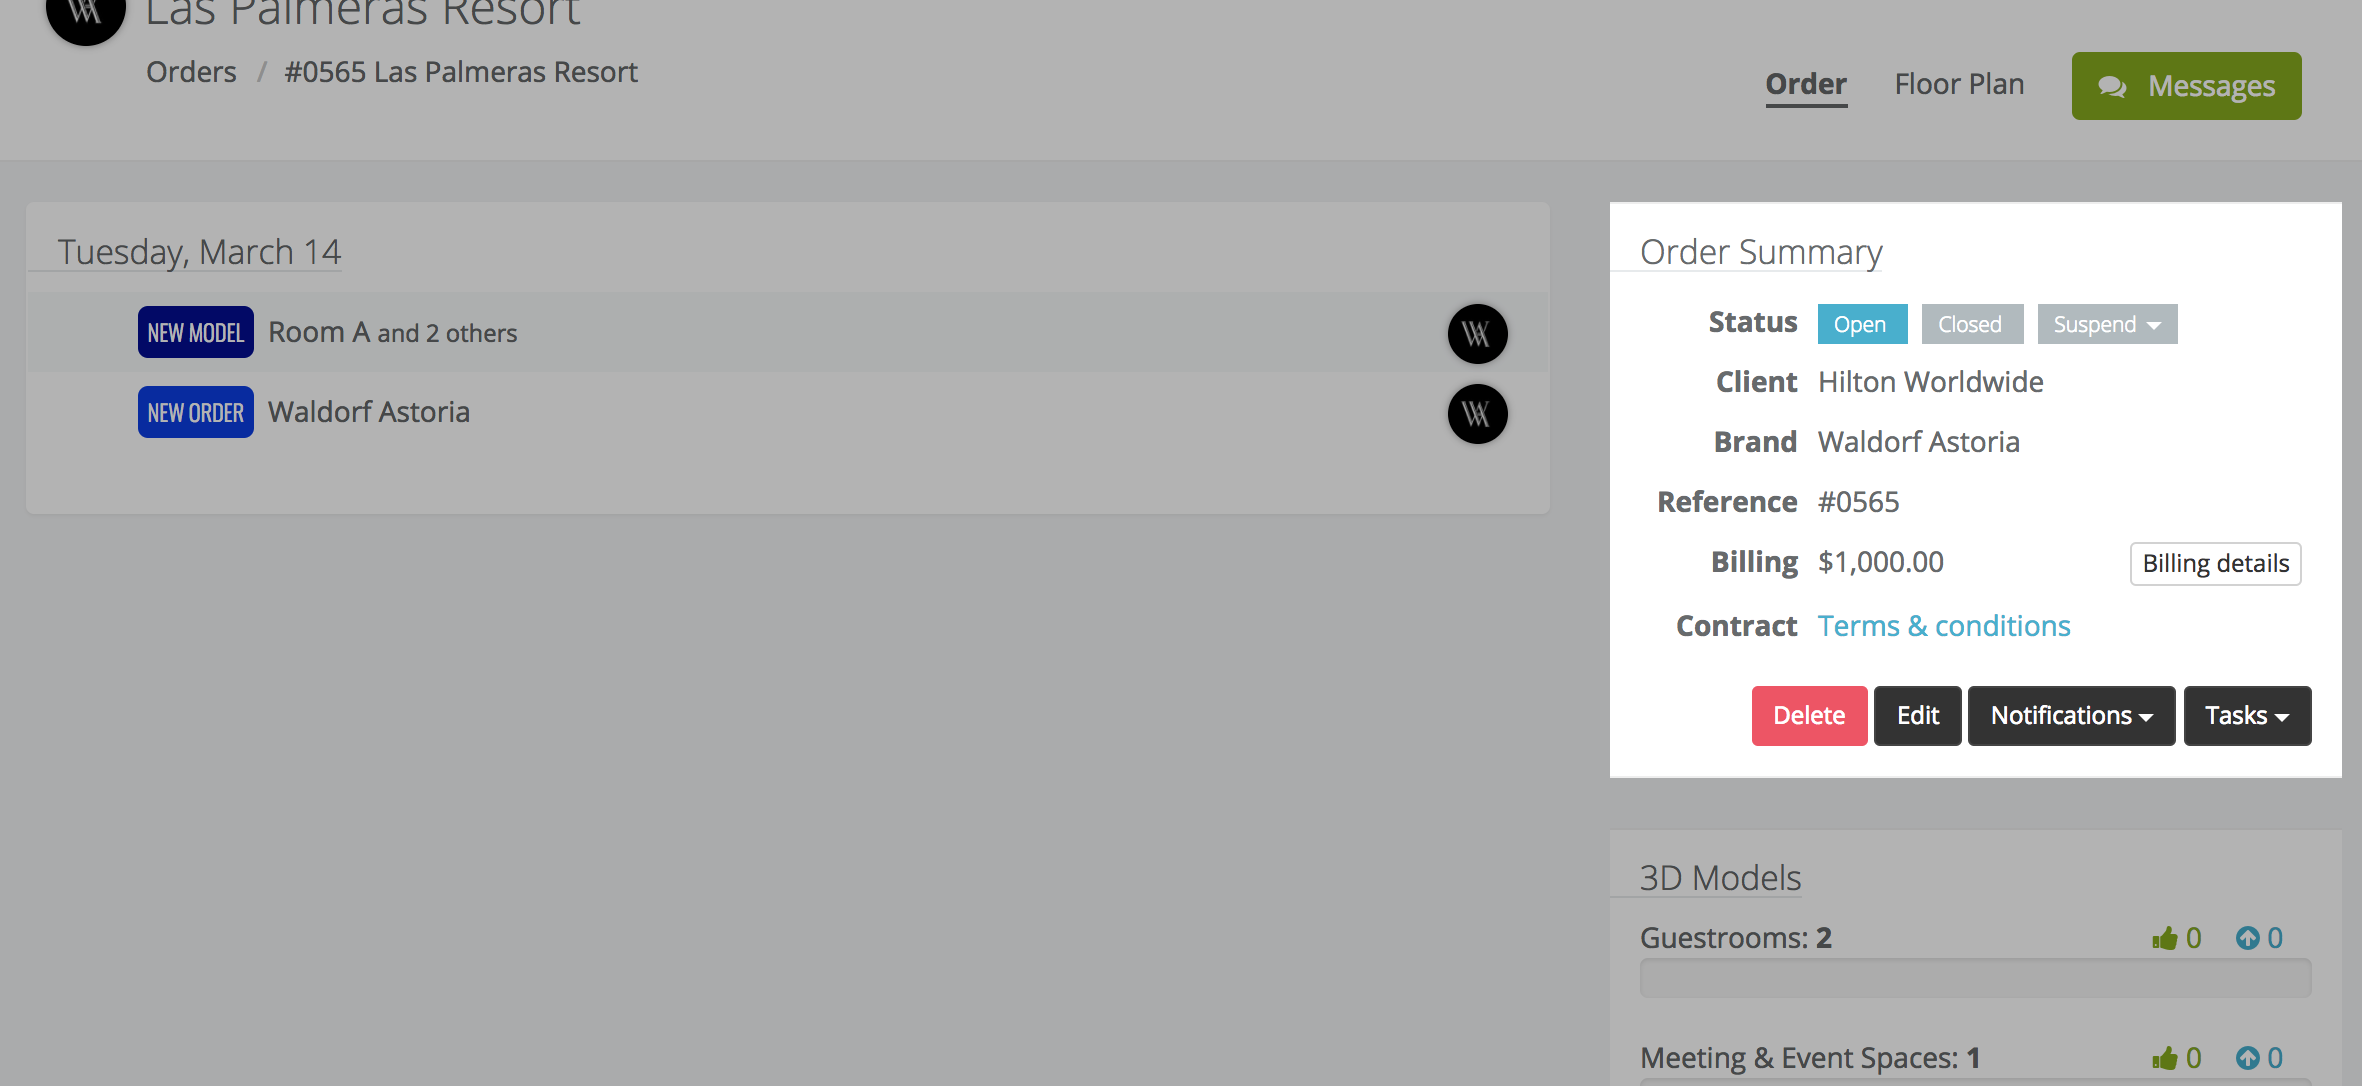Image resolution: width=2362 pixels, height=1086 pixels.
Task: Click the Hilton Worldwide client name
Action: tap(1930, 382)
